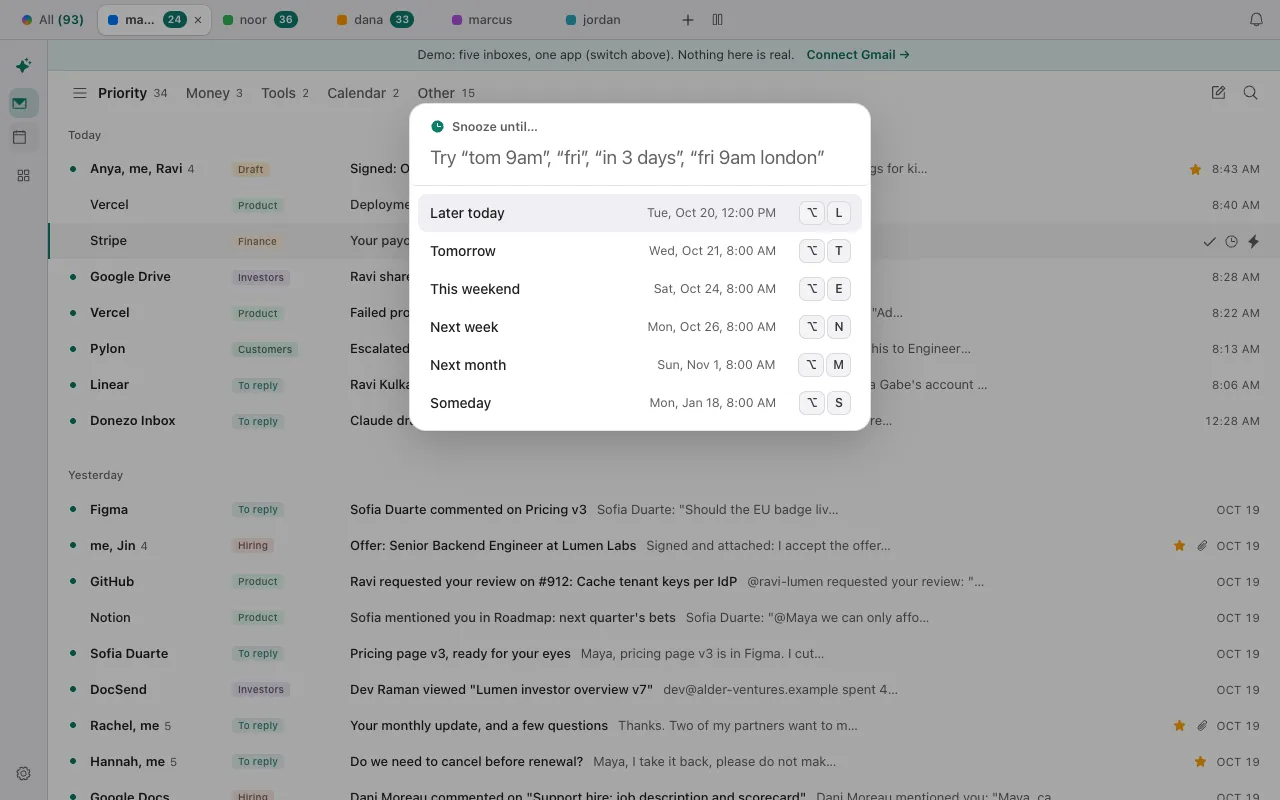The image size is (1280, 800).
Task: Open the apps grid sidebar icon
Action: [x=23, y=176]
